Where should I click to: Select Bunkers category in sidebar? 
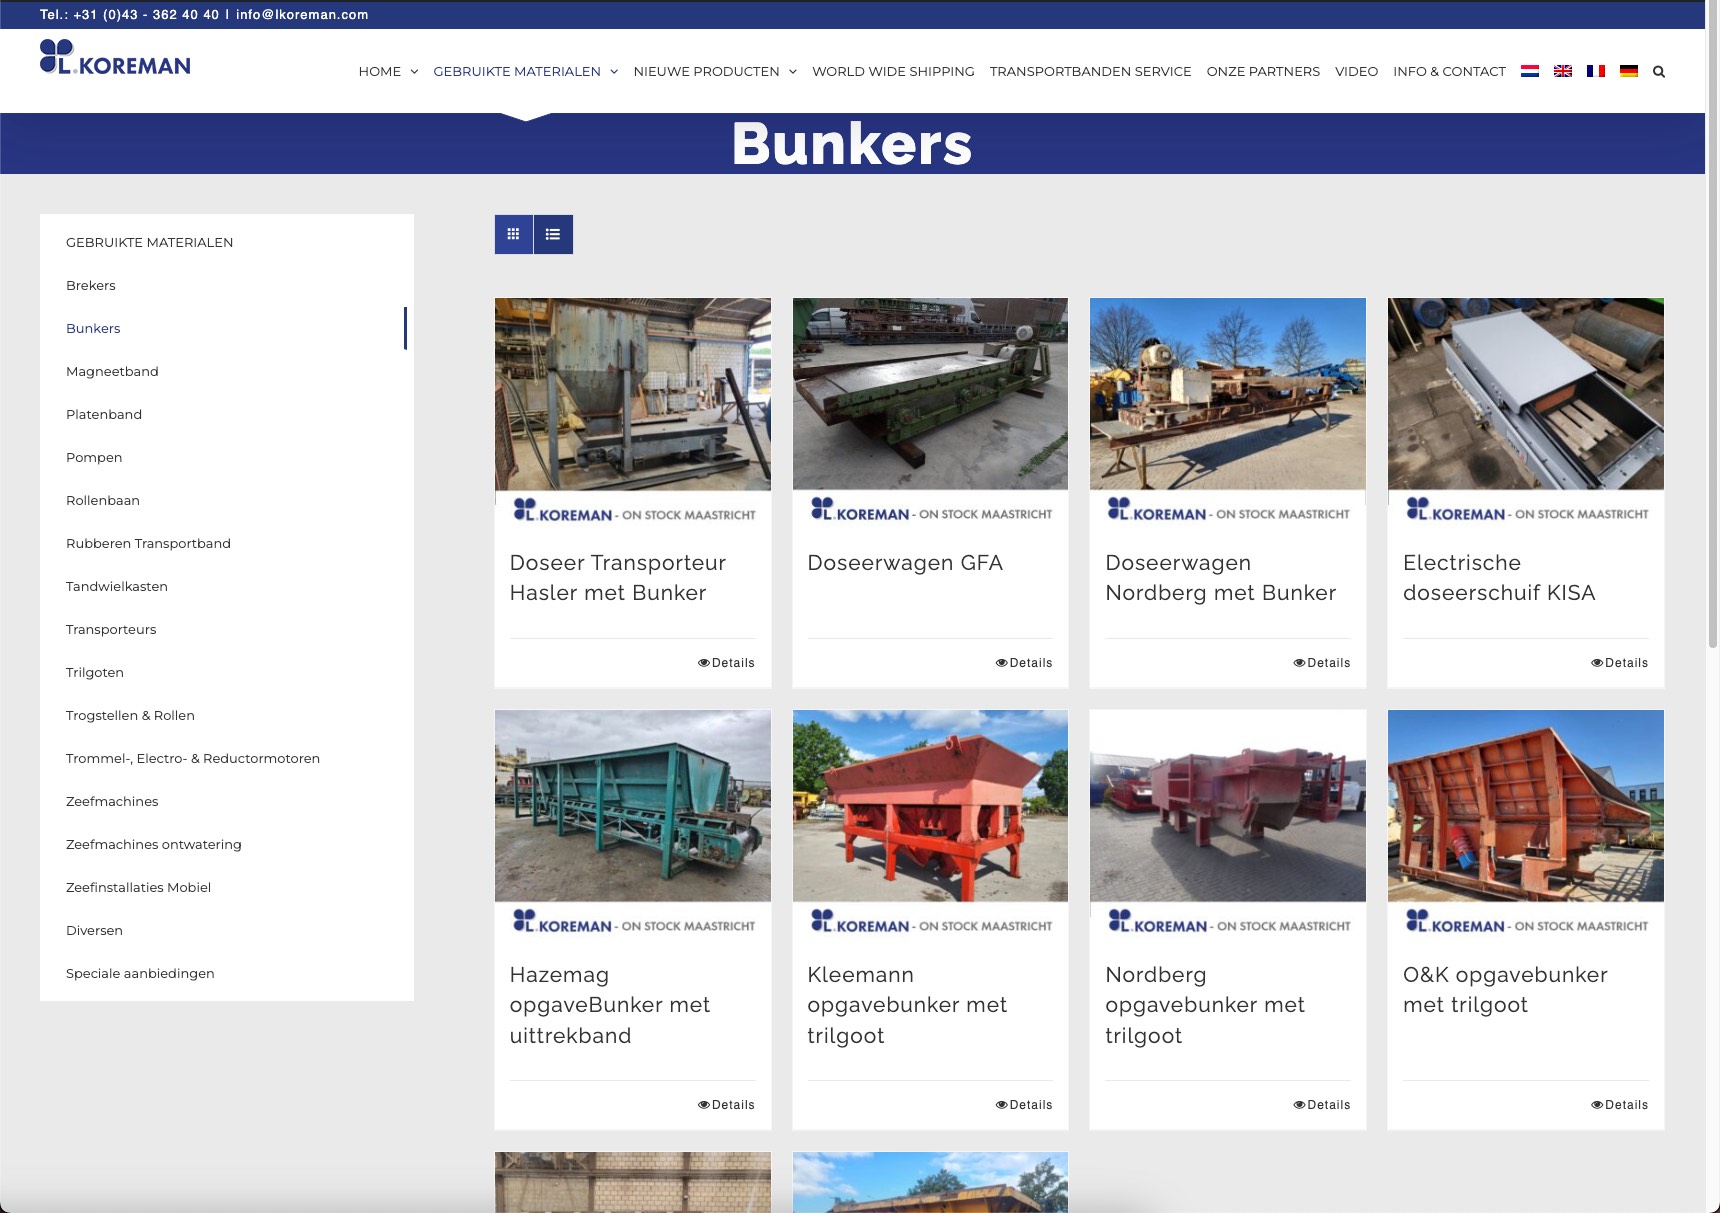pyautogui.click(x=93, y=328)
